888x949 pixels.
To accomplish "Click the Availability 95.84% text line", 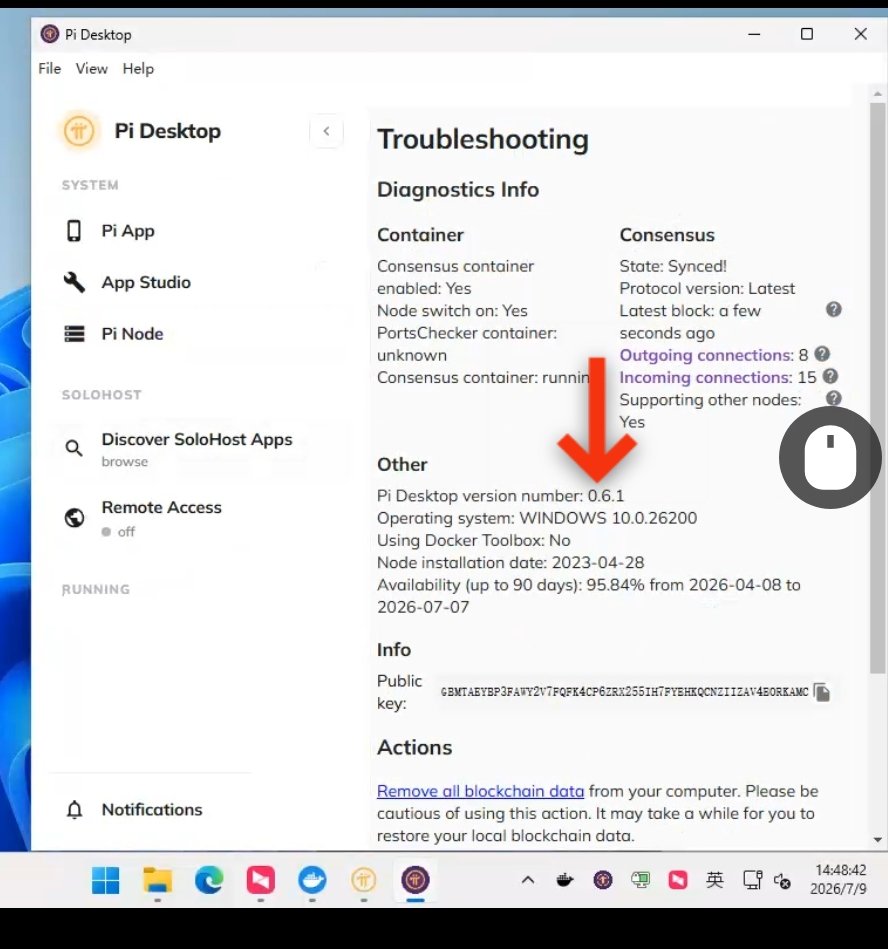I will click(x=588, y=596).
